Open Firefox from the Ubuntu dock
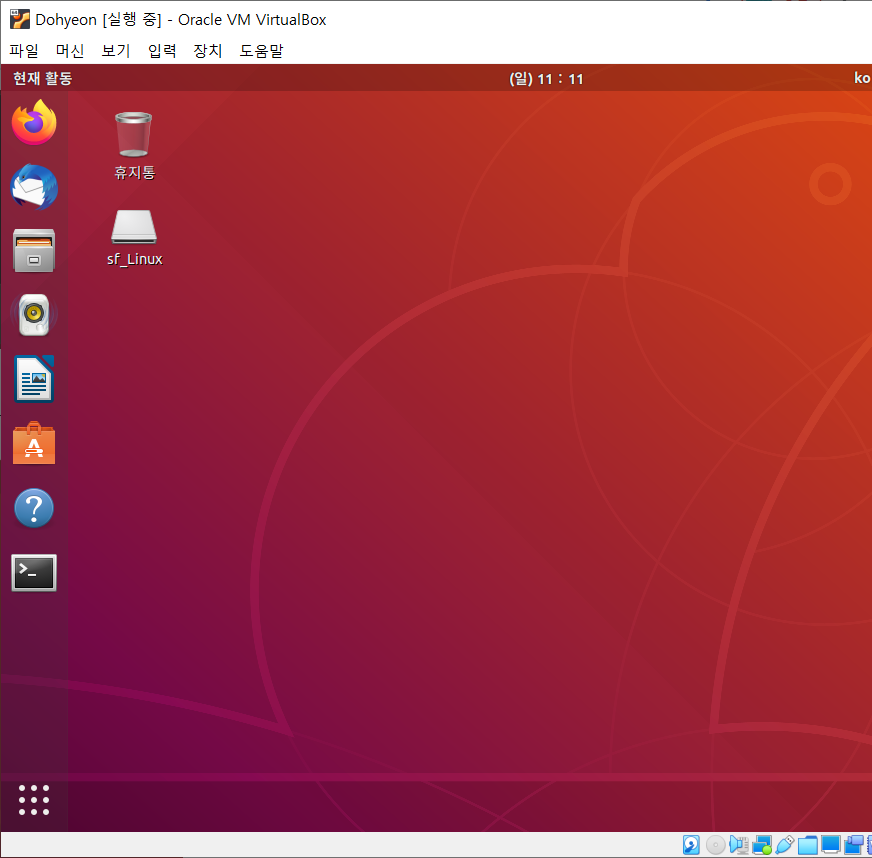Image resolution: width=872 pixels, height=858 pixels. pos(34,122)
